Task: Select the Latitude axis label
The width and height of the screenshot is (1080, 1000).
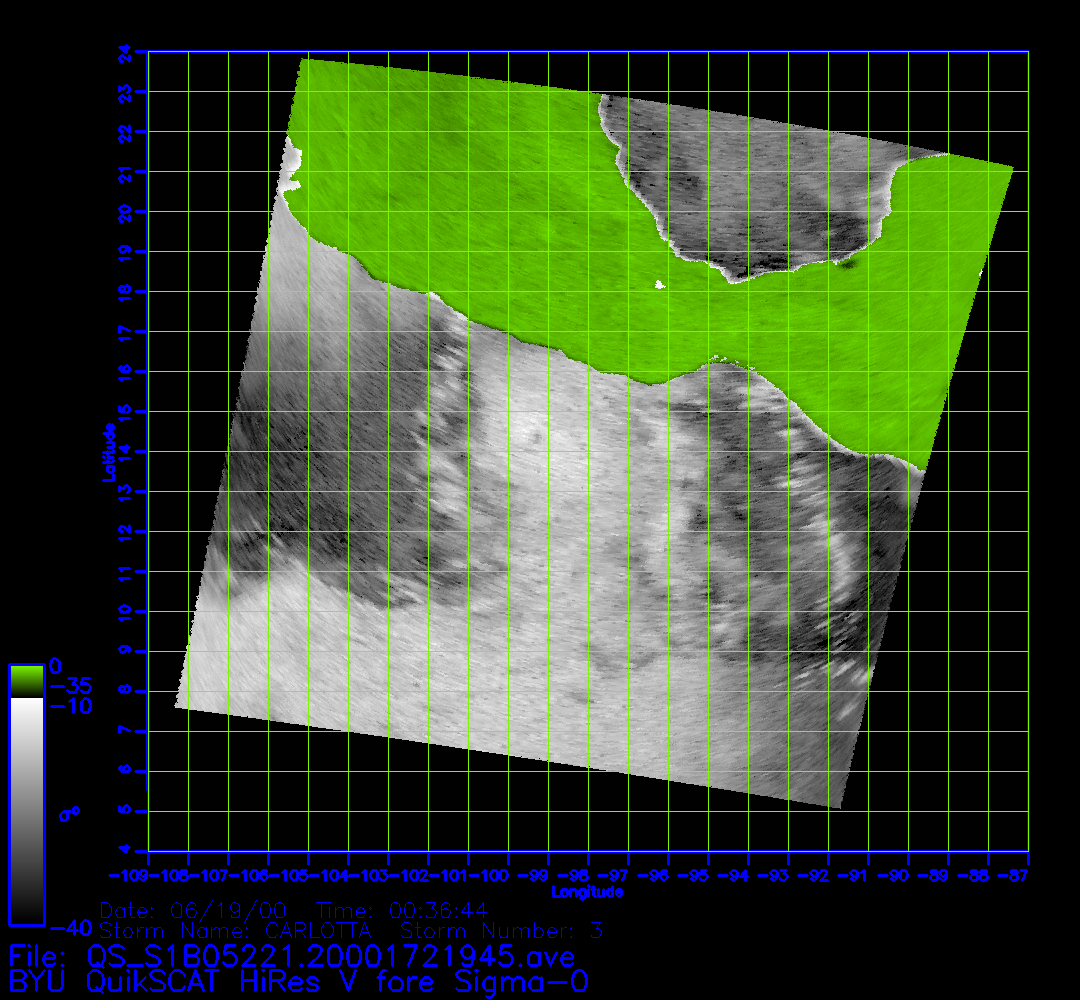Action: click(x=108, y=452)
